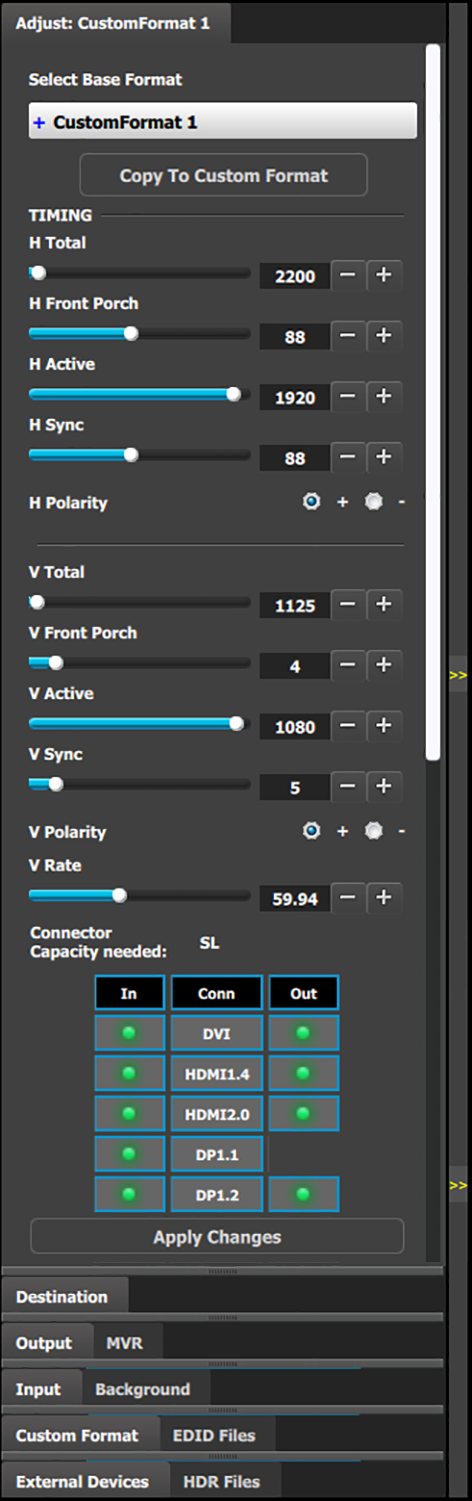Switch to the EDID Files tab
The height and width of the screenshot is (1501, 472).
pos(214,1435)
